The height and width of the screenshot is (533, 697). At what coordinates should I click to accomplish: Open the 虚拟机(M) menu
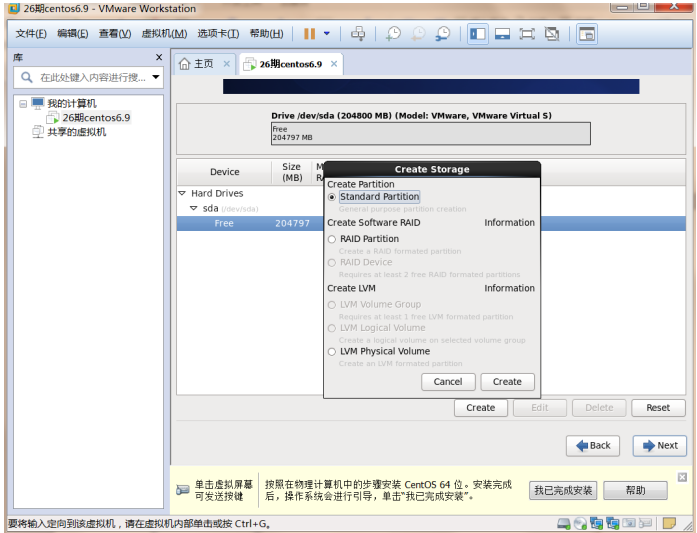(x=164, y=34)
